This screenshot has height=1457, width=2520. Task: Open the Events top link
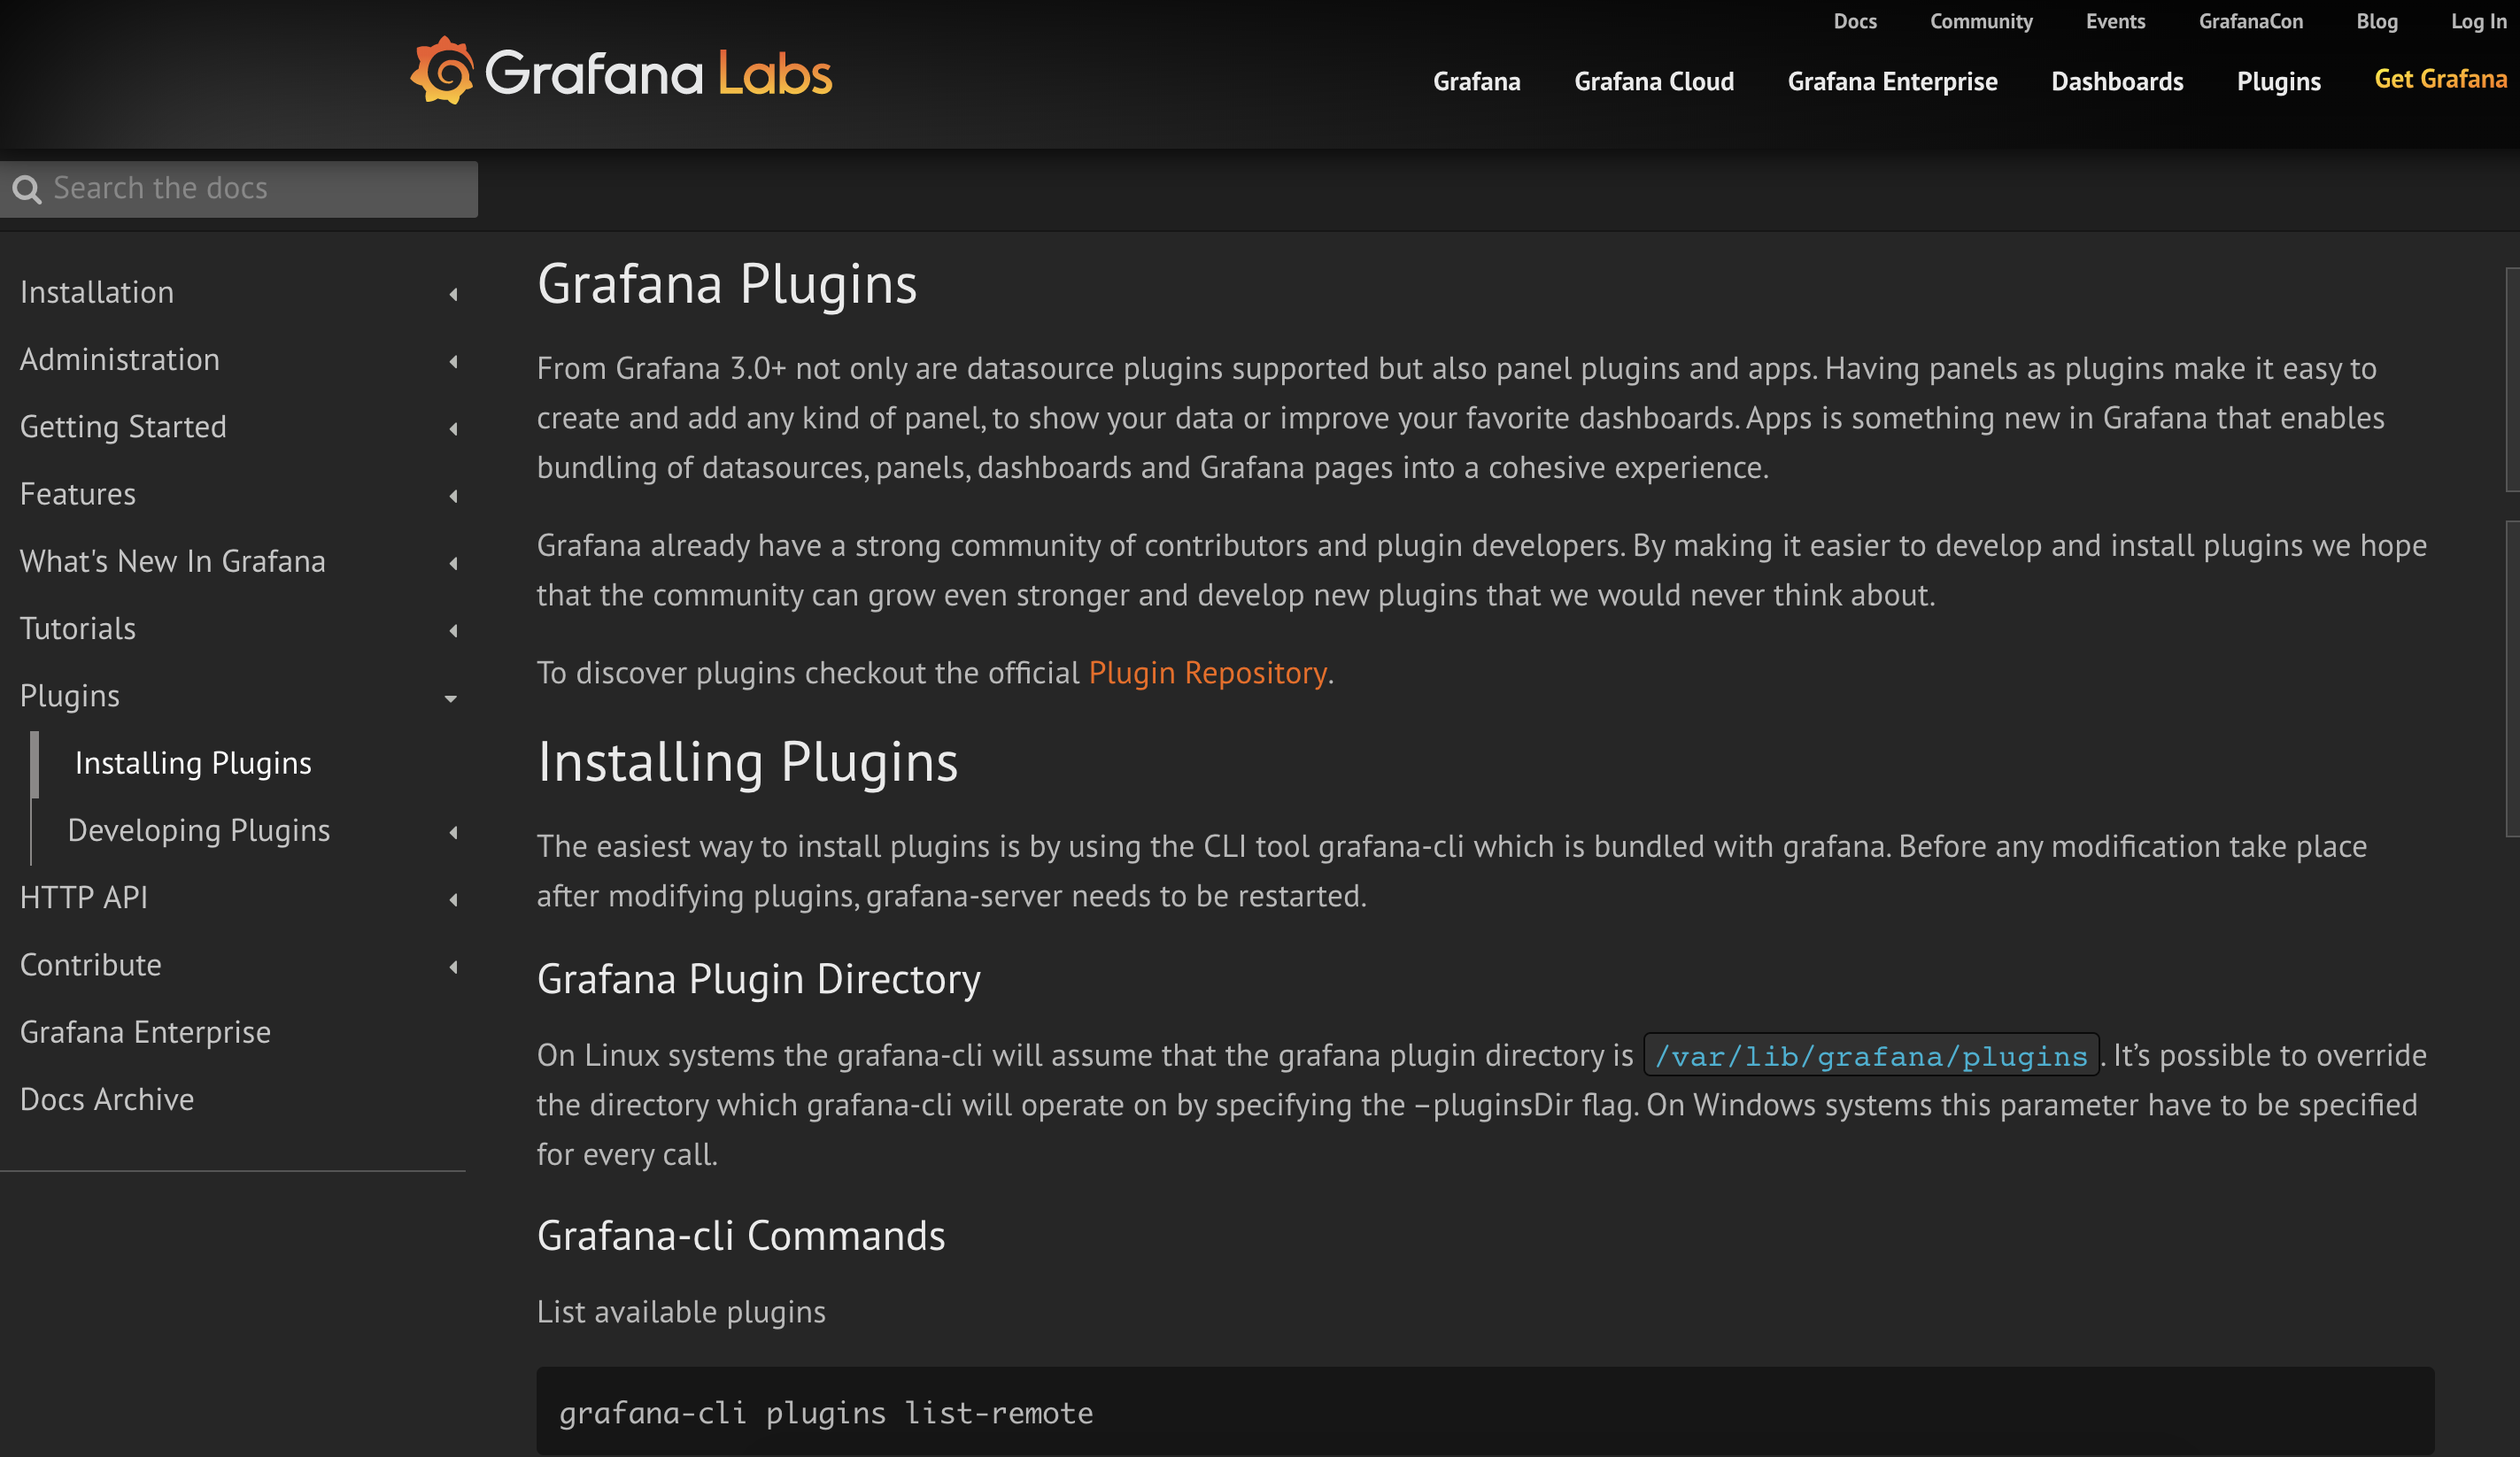click(x=2115, y=21)
